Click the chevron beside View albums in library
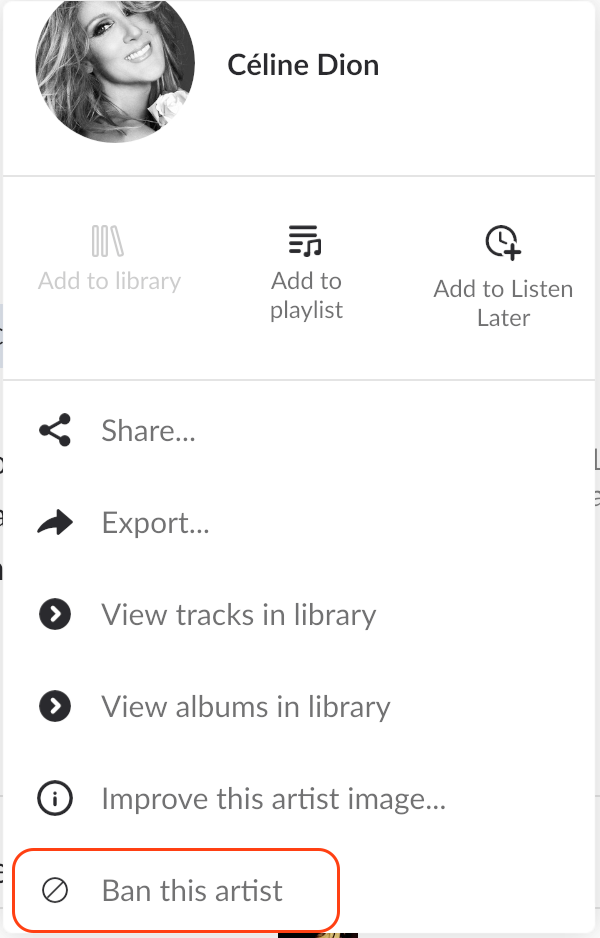The width and height of the screenshot is (600, 938). (x=55, y=707)
